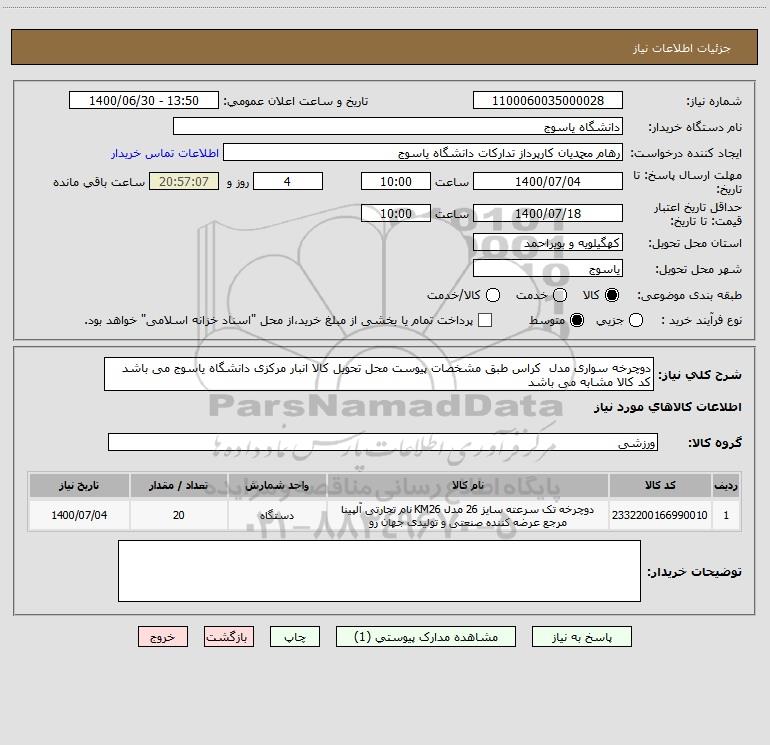770x745 pixels.
Task: Click the response deadline hour 10:00 field
Action: 396,181
